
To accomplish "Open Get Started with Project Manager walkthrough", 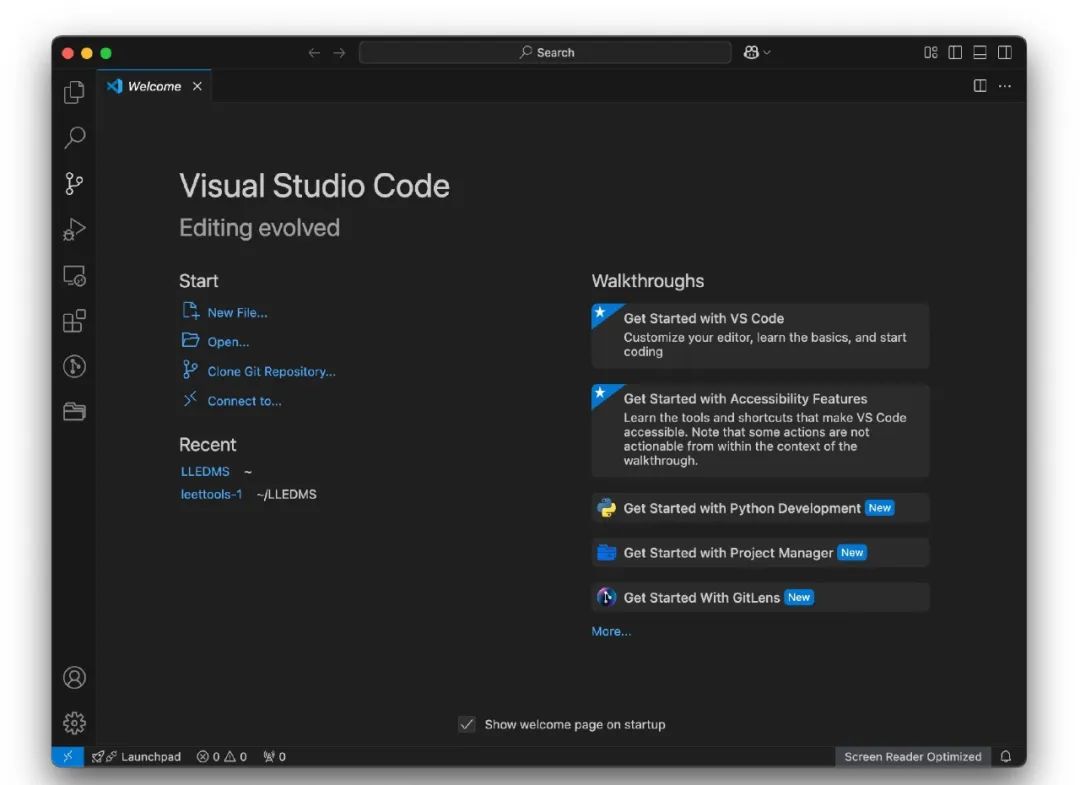I will (760, 553).
